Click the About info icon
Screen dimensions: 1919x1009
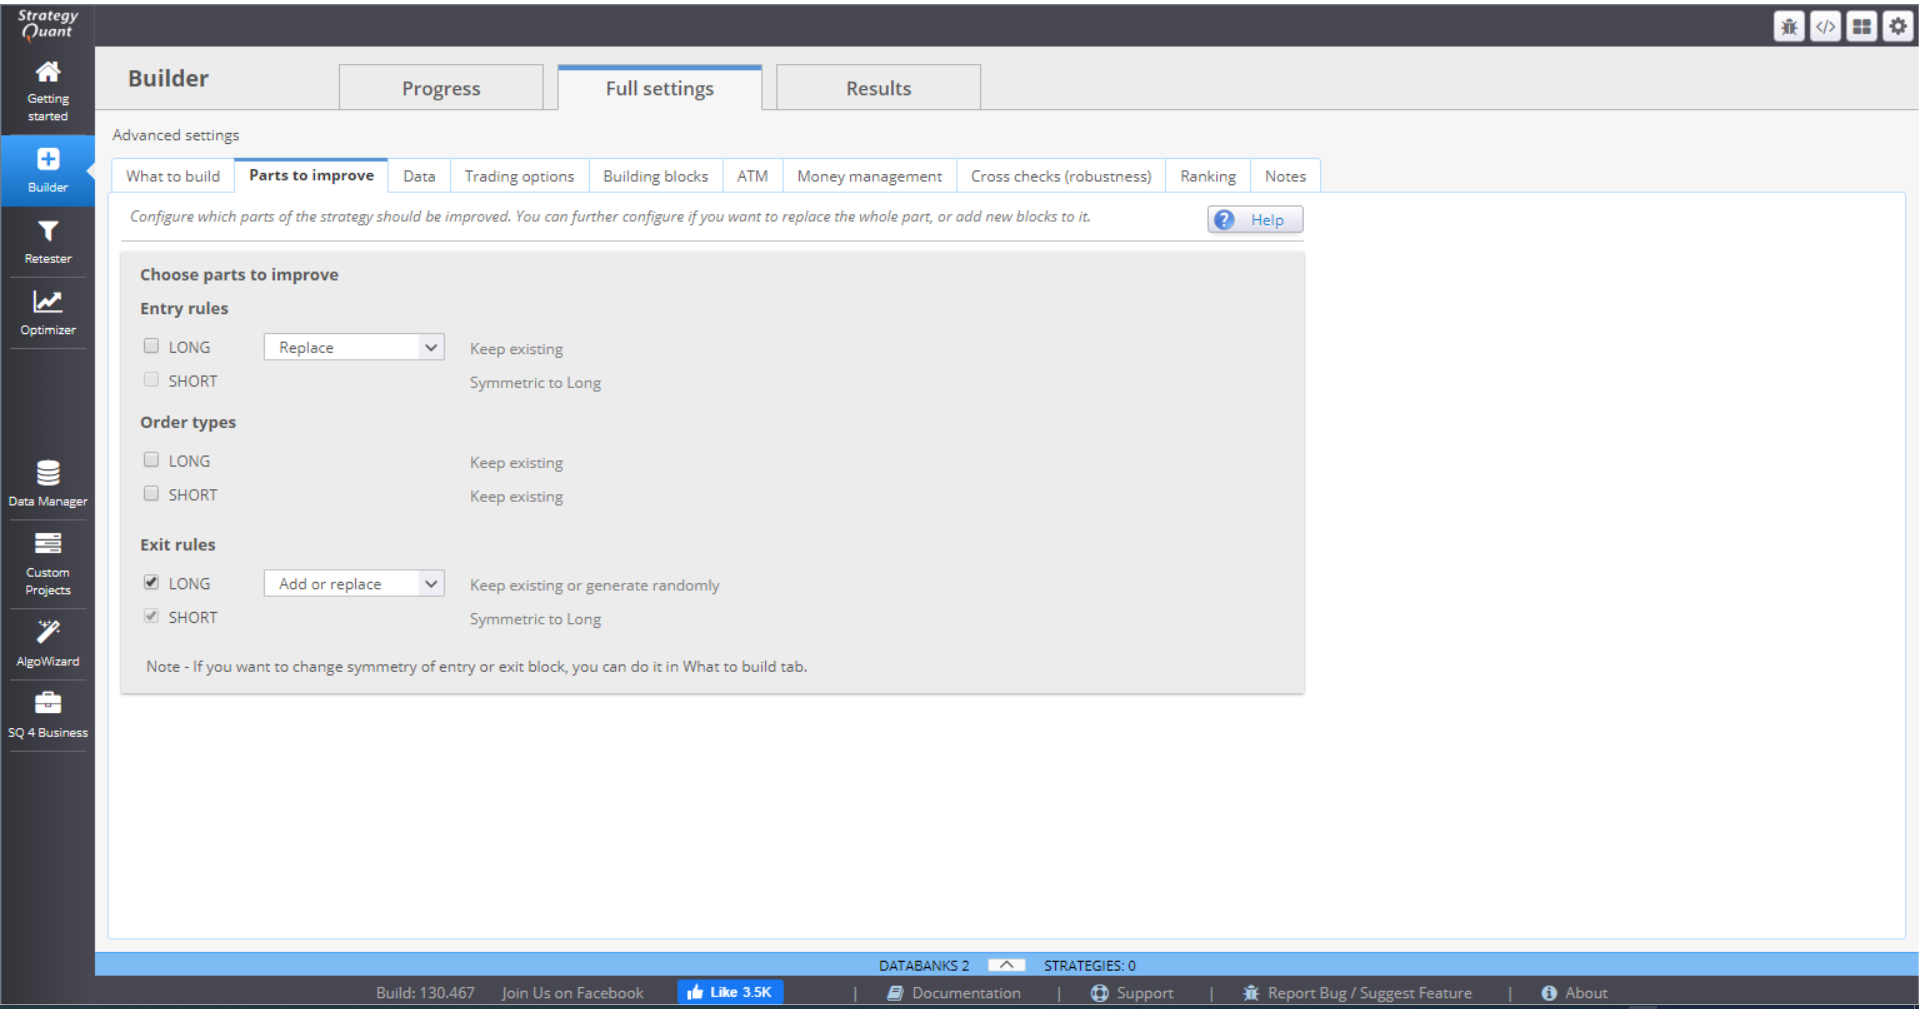tap(1549, 993)
